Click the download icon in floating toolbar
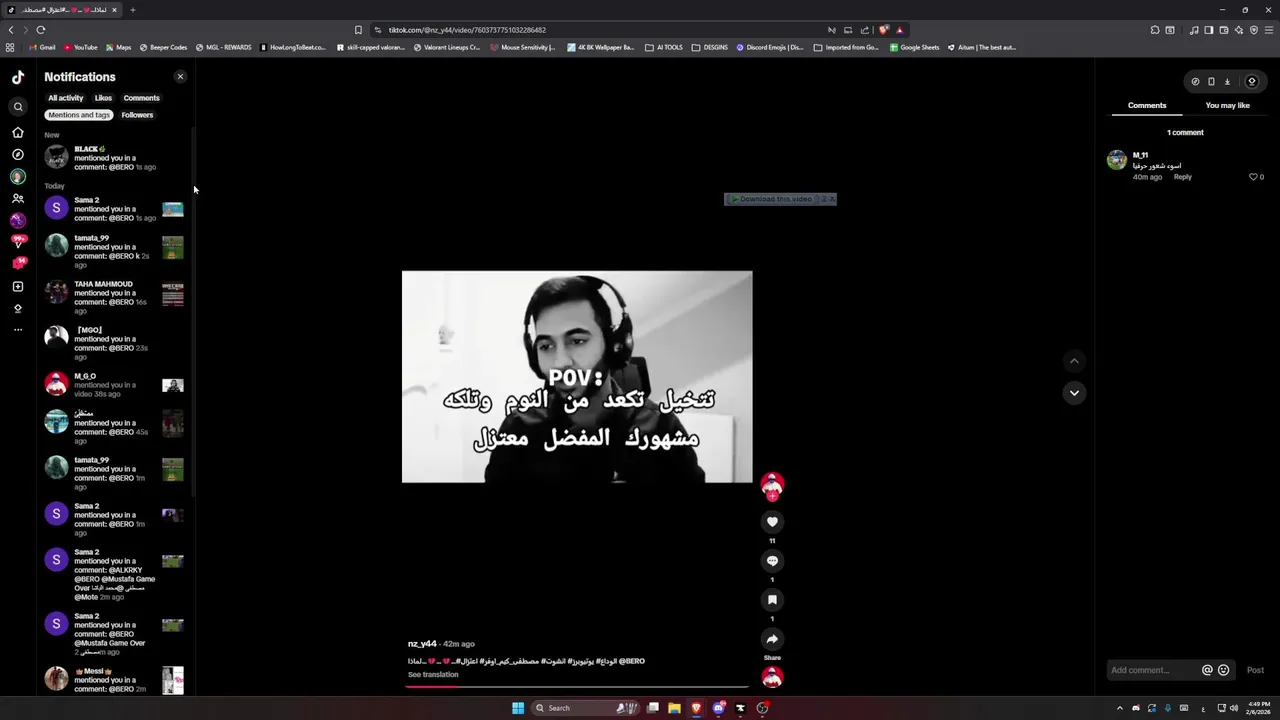The width and height of the screenshot is (1280, 720). [x=1227, y=82]
